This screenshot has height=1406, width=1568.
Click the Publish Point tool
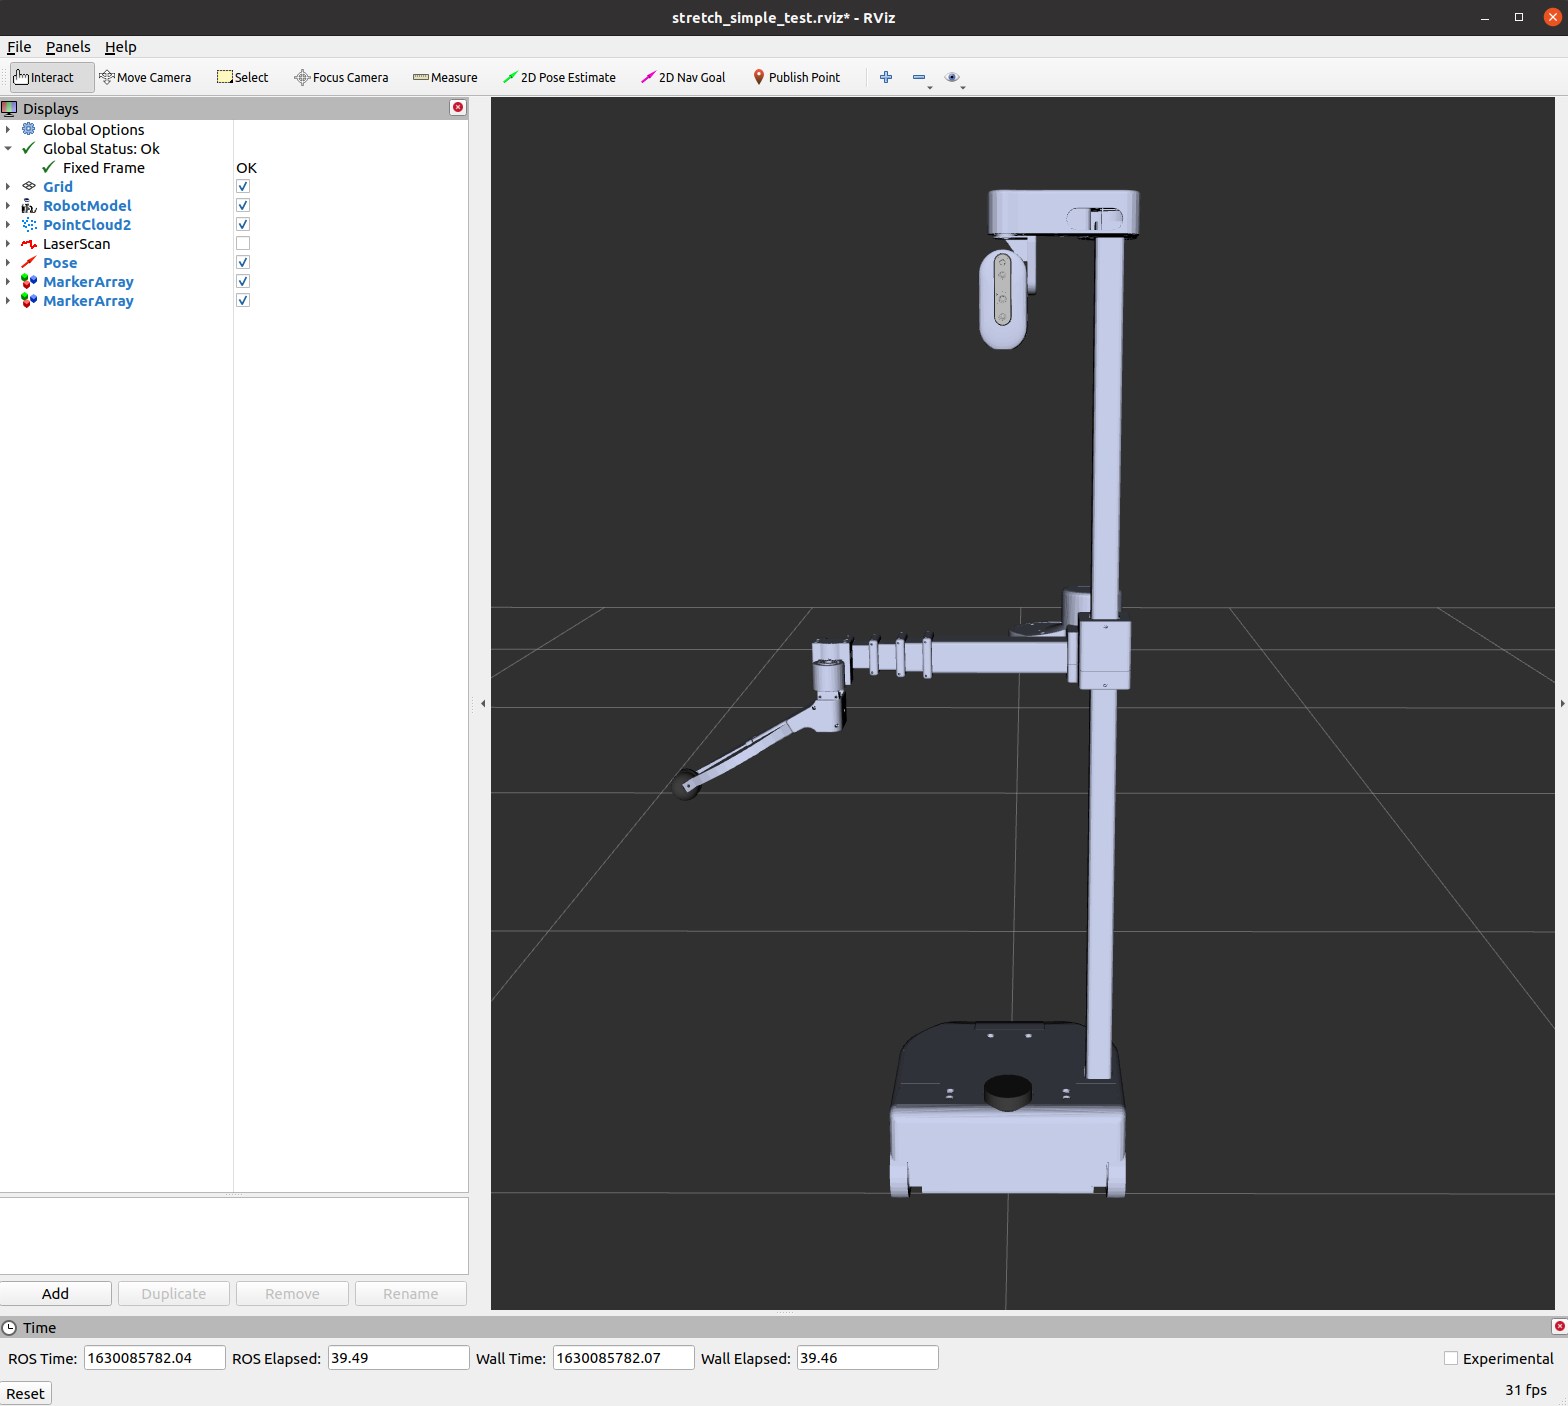pyautogui.click(x=796, y=78)
